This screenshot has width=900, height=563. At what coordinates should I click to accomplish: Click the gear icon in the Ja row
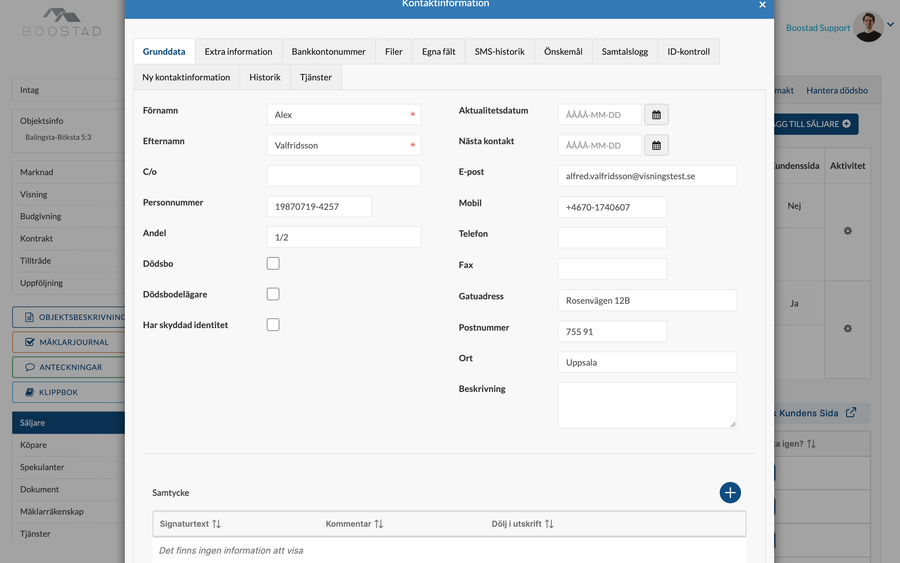(848, 328)
